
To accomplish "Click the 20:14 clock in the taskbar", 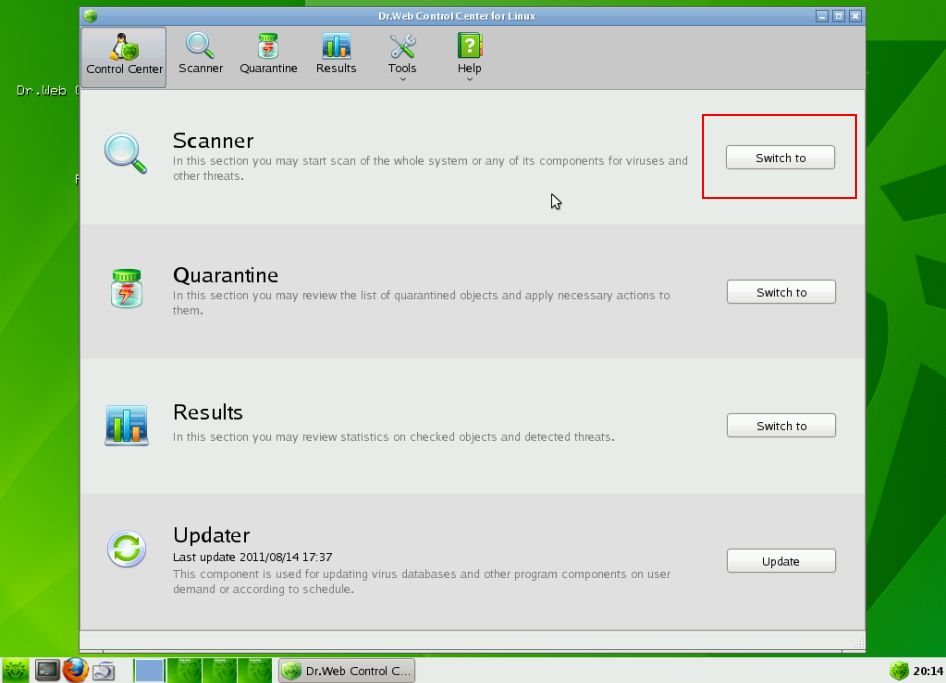I will coord(928,671).
